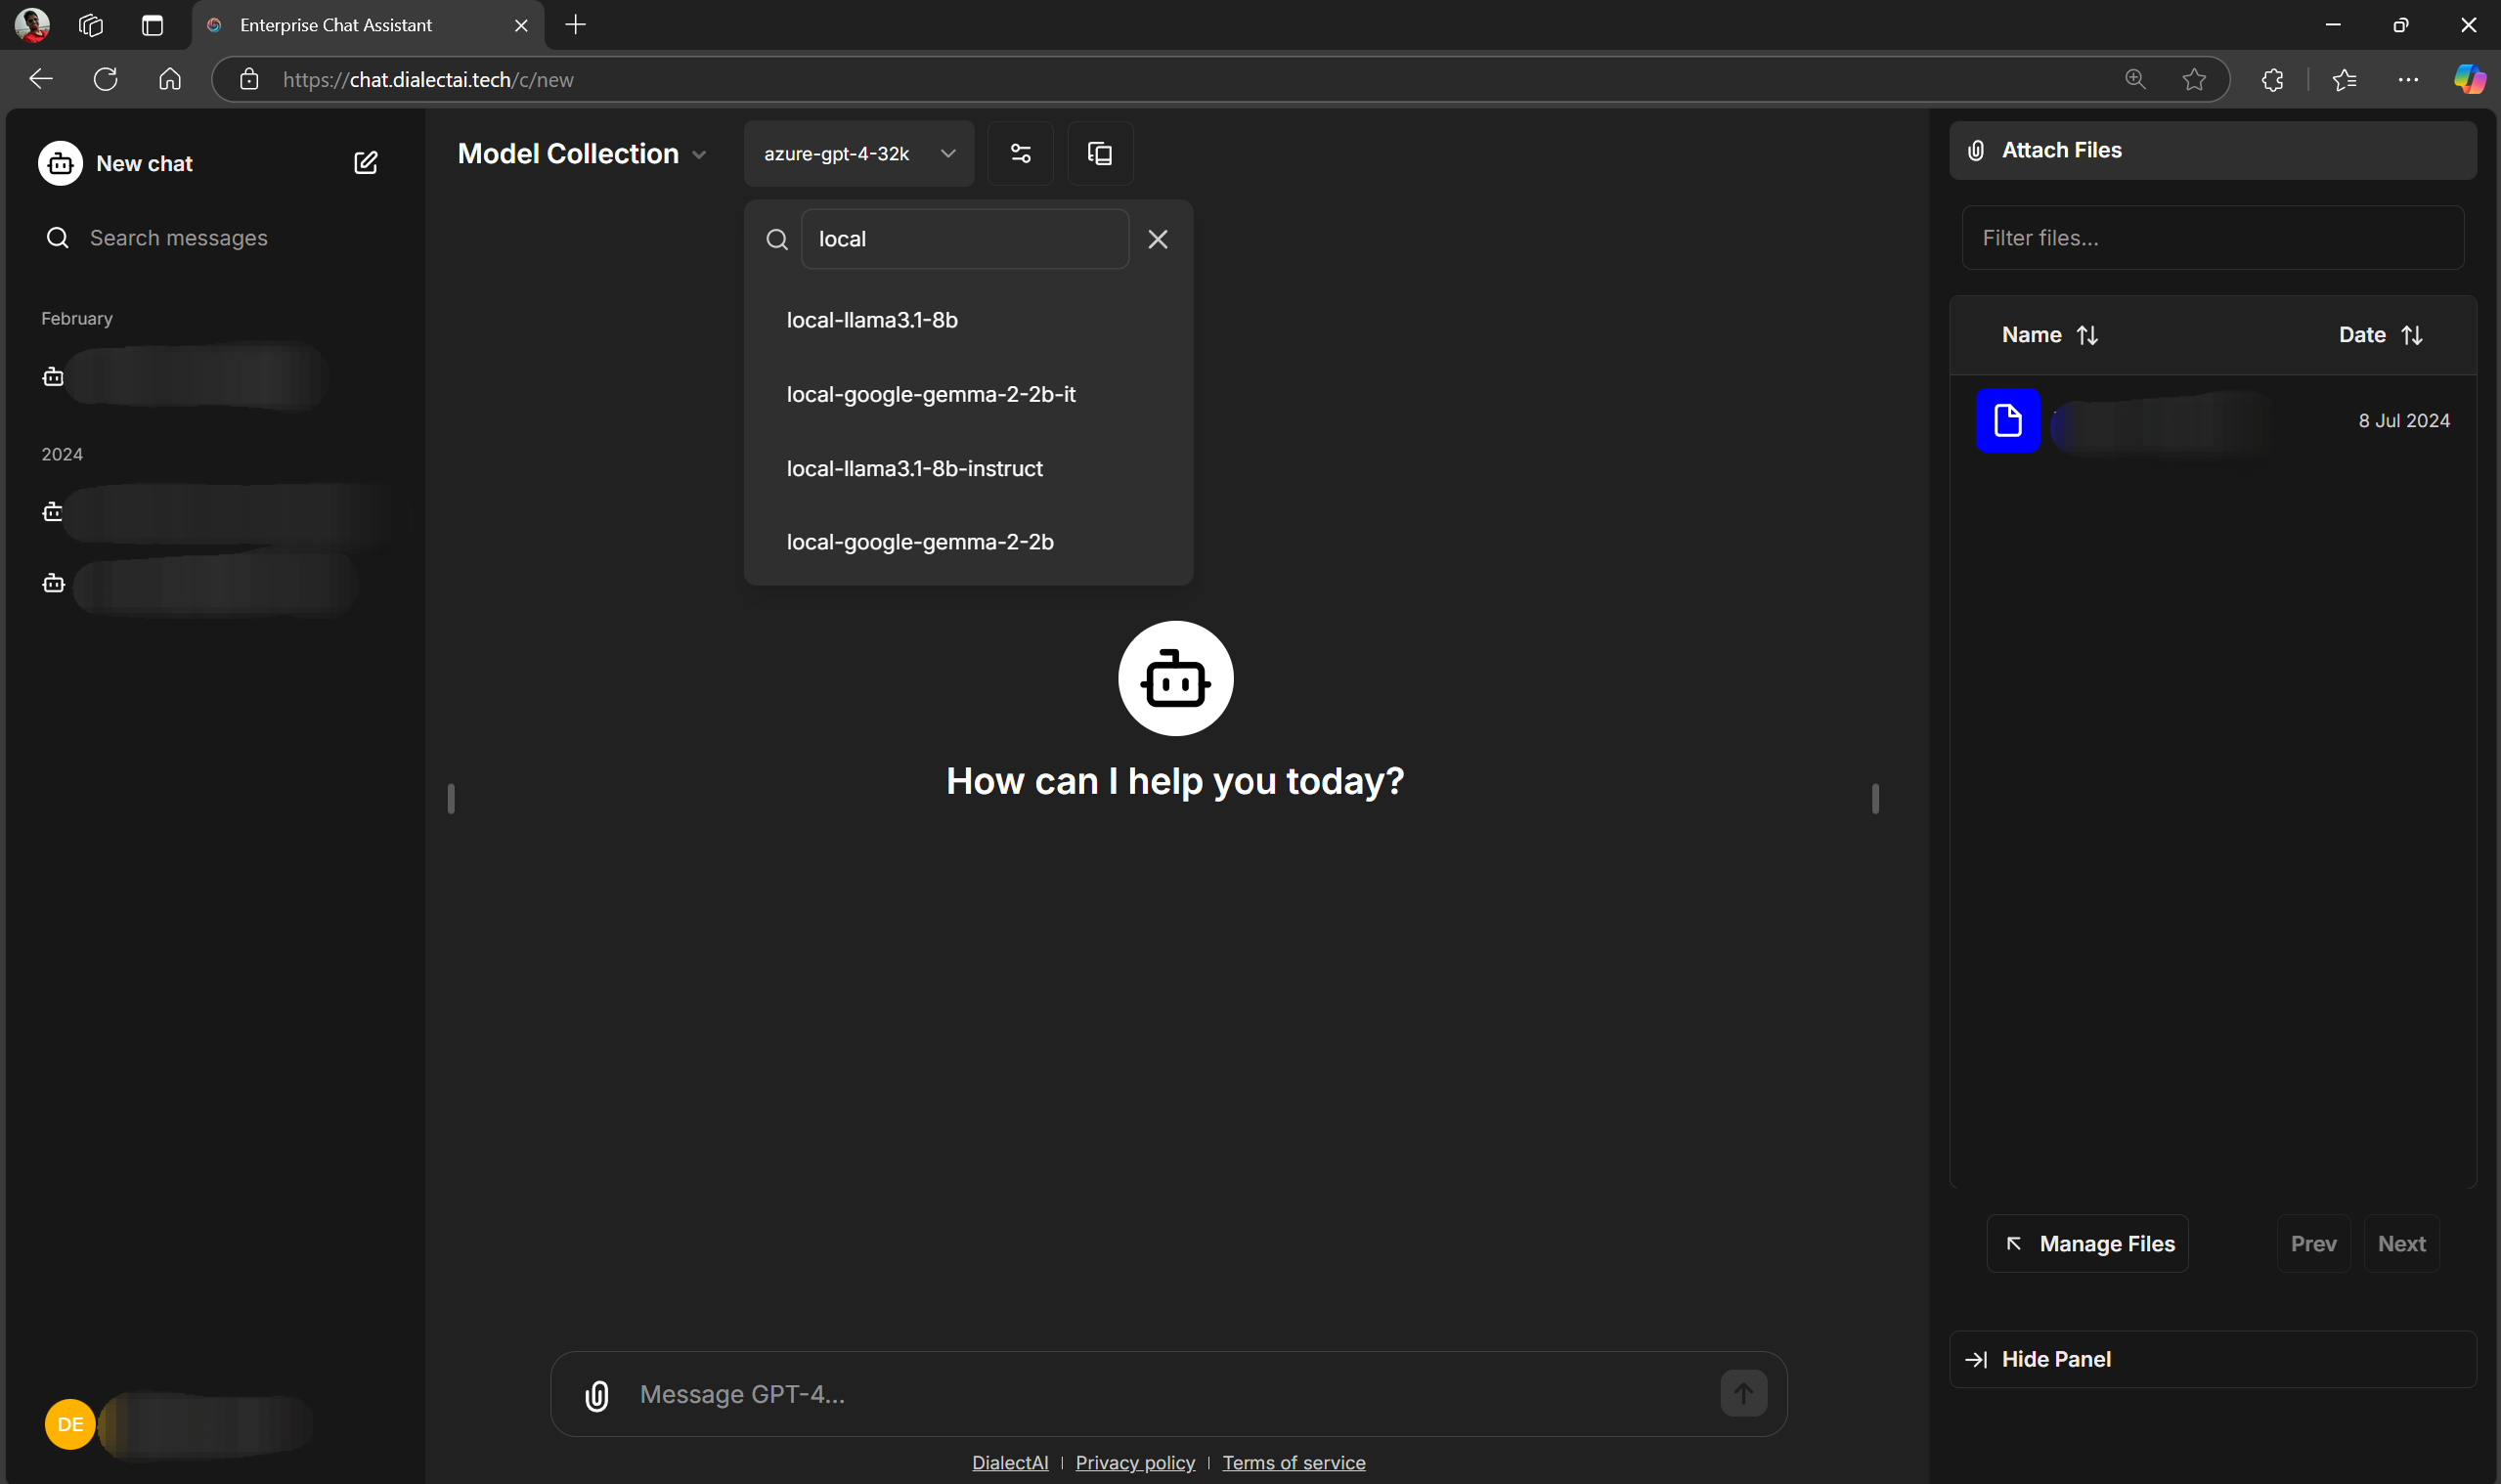Click the attach file paperclip in message box
Screen dimensions: 2501x1484
(x=597, y=1395)
